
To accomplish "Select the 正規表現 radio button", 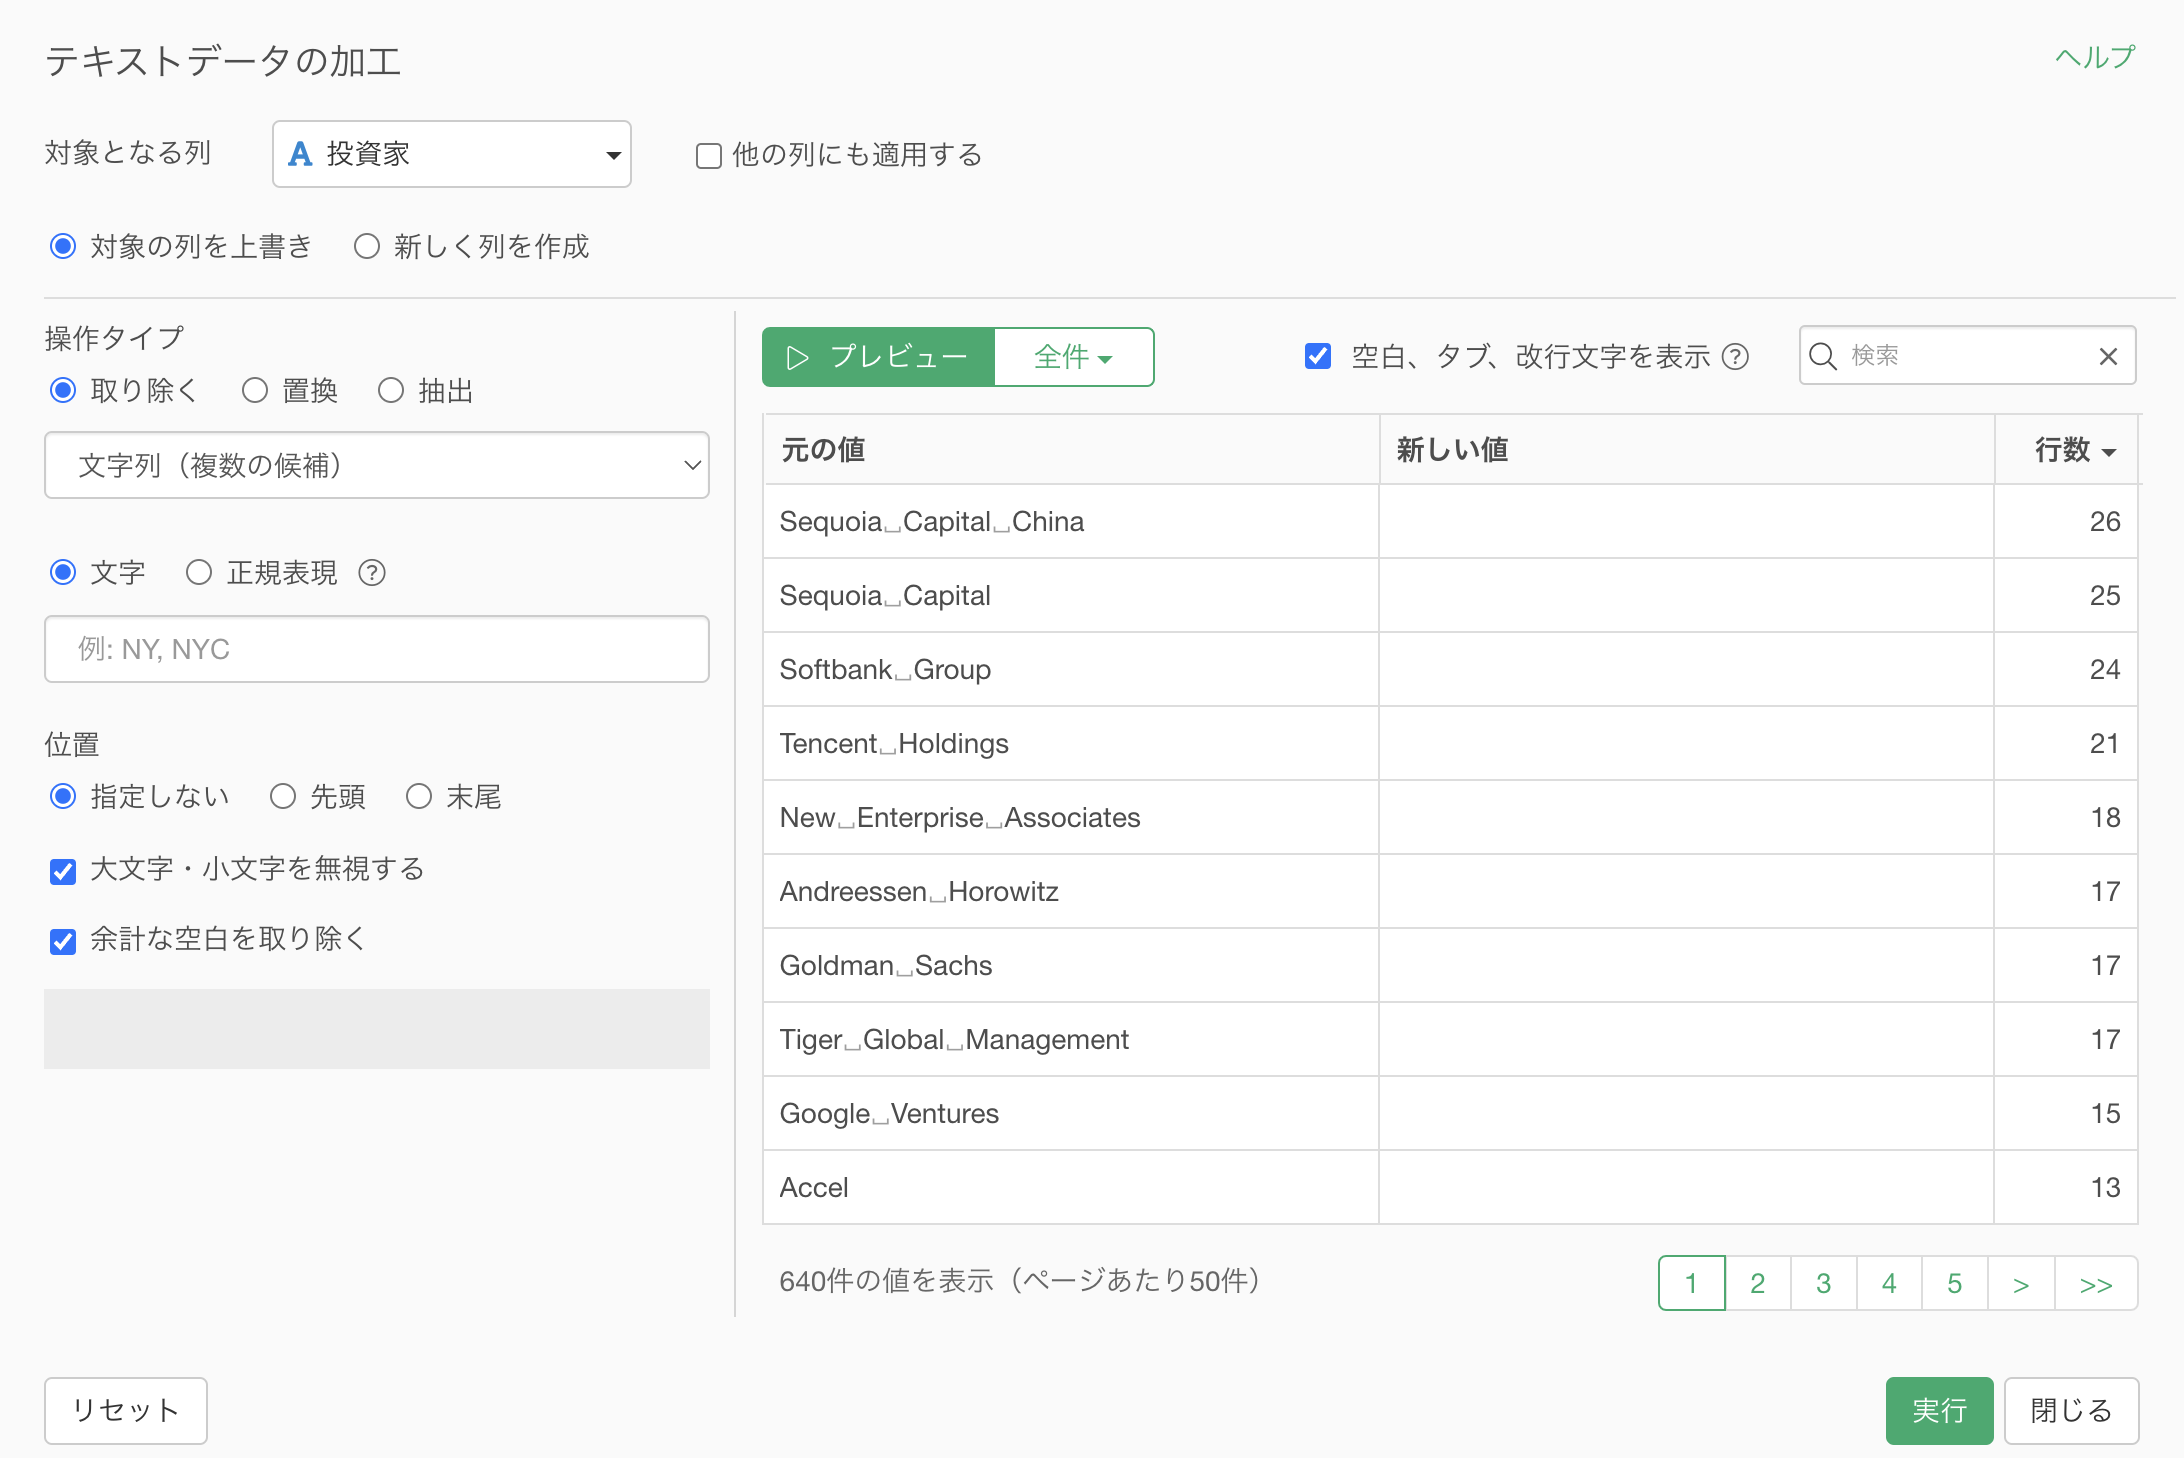I will coord(199,572).
